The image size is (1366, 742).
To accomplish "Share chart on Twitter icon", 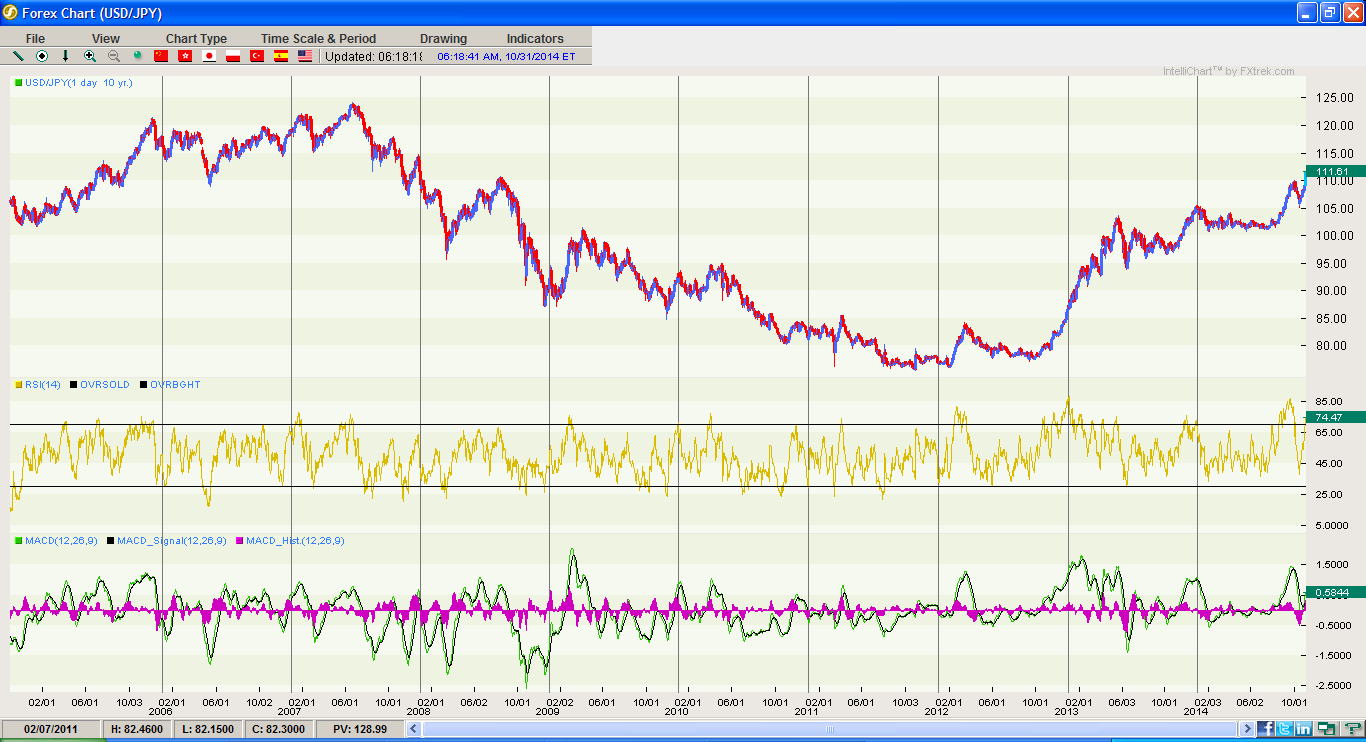I will tap(1283, 729).
